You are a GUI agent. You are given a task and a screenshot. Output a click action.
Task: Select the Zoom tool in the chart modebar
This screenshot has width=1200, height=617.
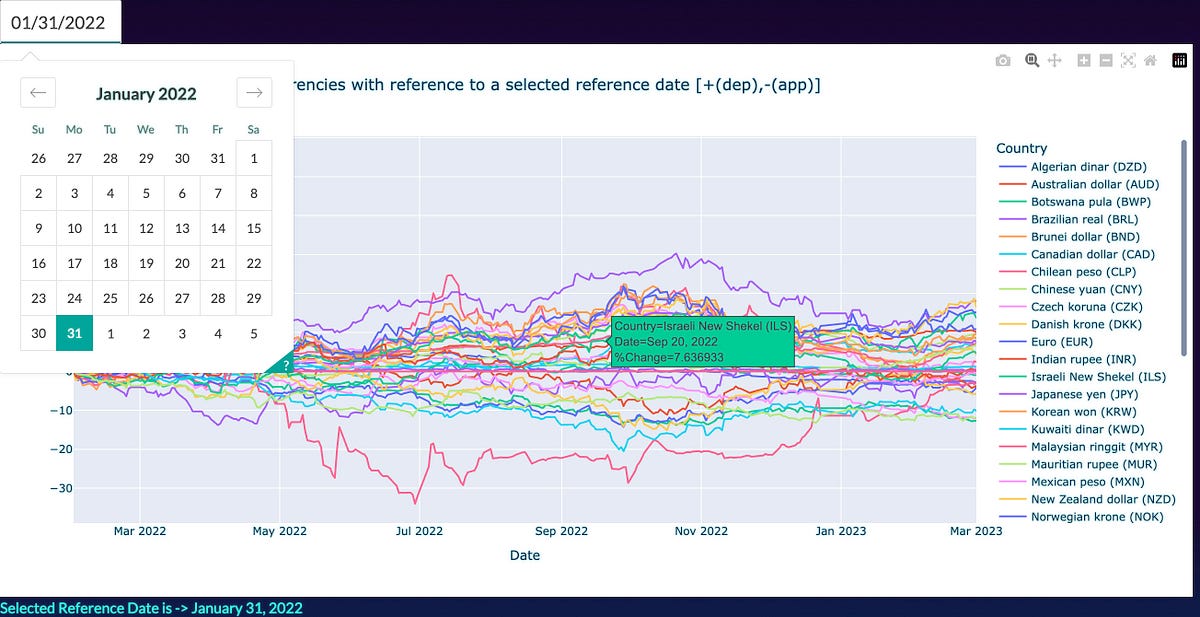[1030, 61]
